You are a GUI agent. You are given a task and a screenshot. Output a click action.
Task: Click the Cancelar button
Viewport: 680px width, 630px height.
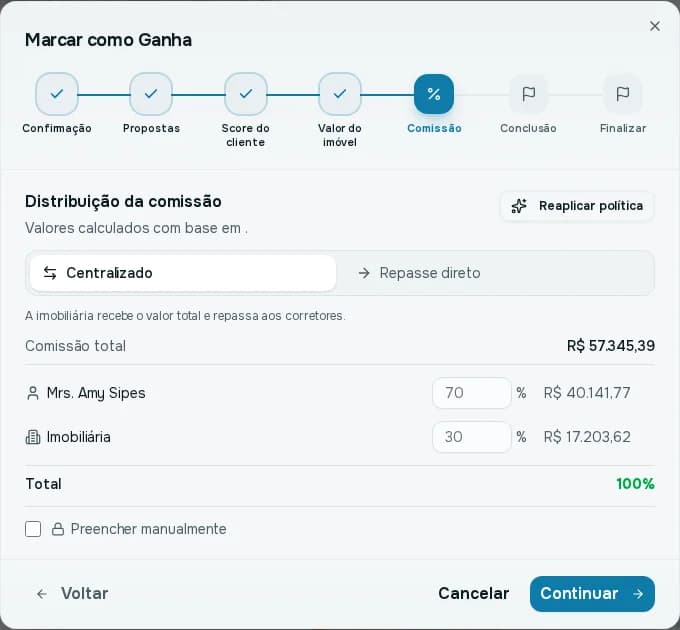(474, 594)
